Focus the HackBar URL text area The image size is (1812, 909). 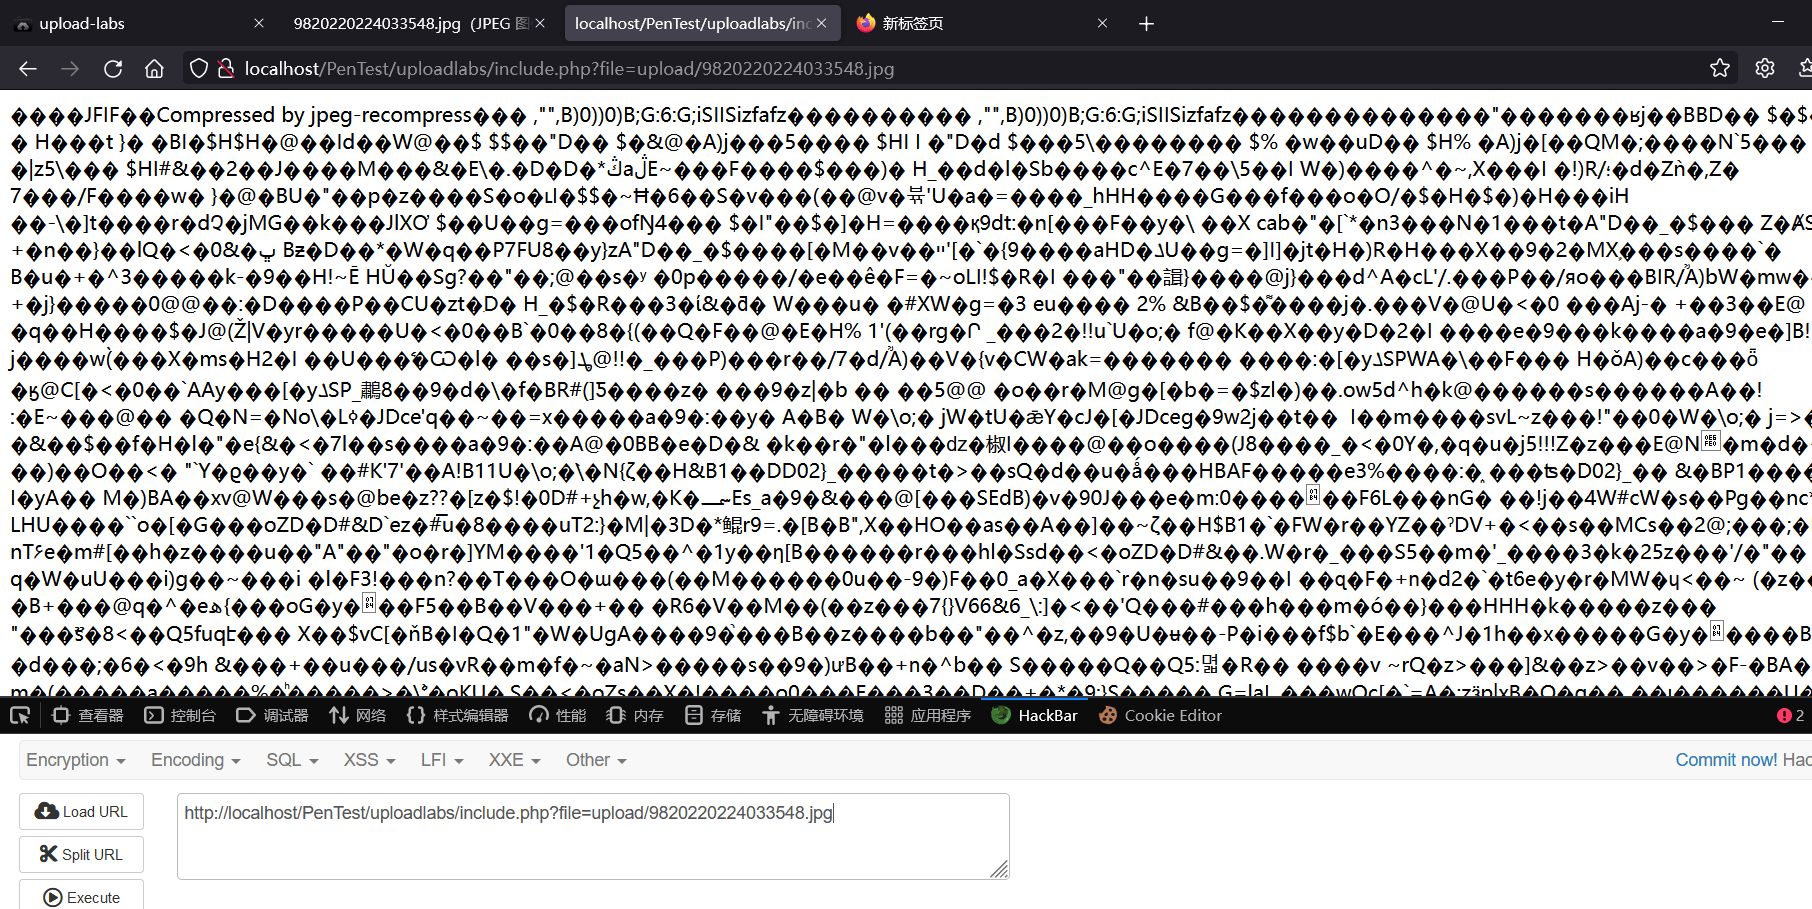593,836
